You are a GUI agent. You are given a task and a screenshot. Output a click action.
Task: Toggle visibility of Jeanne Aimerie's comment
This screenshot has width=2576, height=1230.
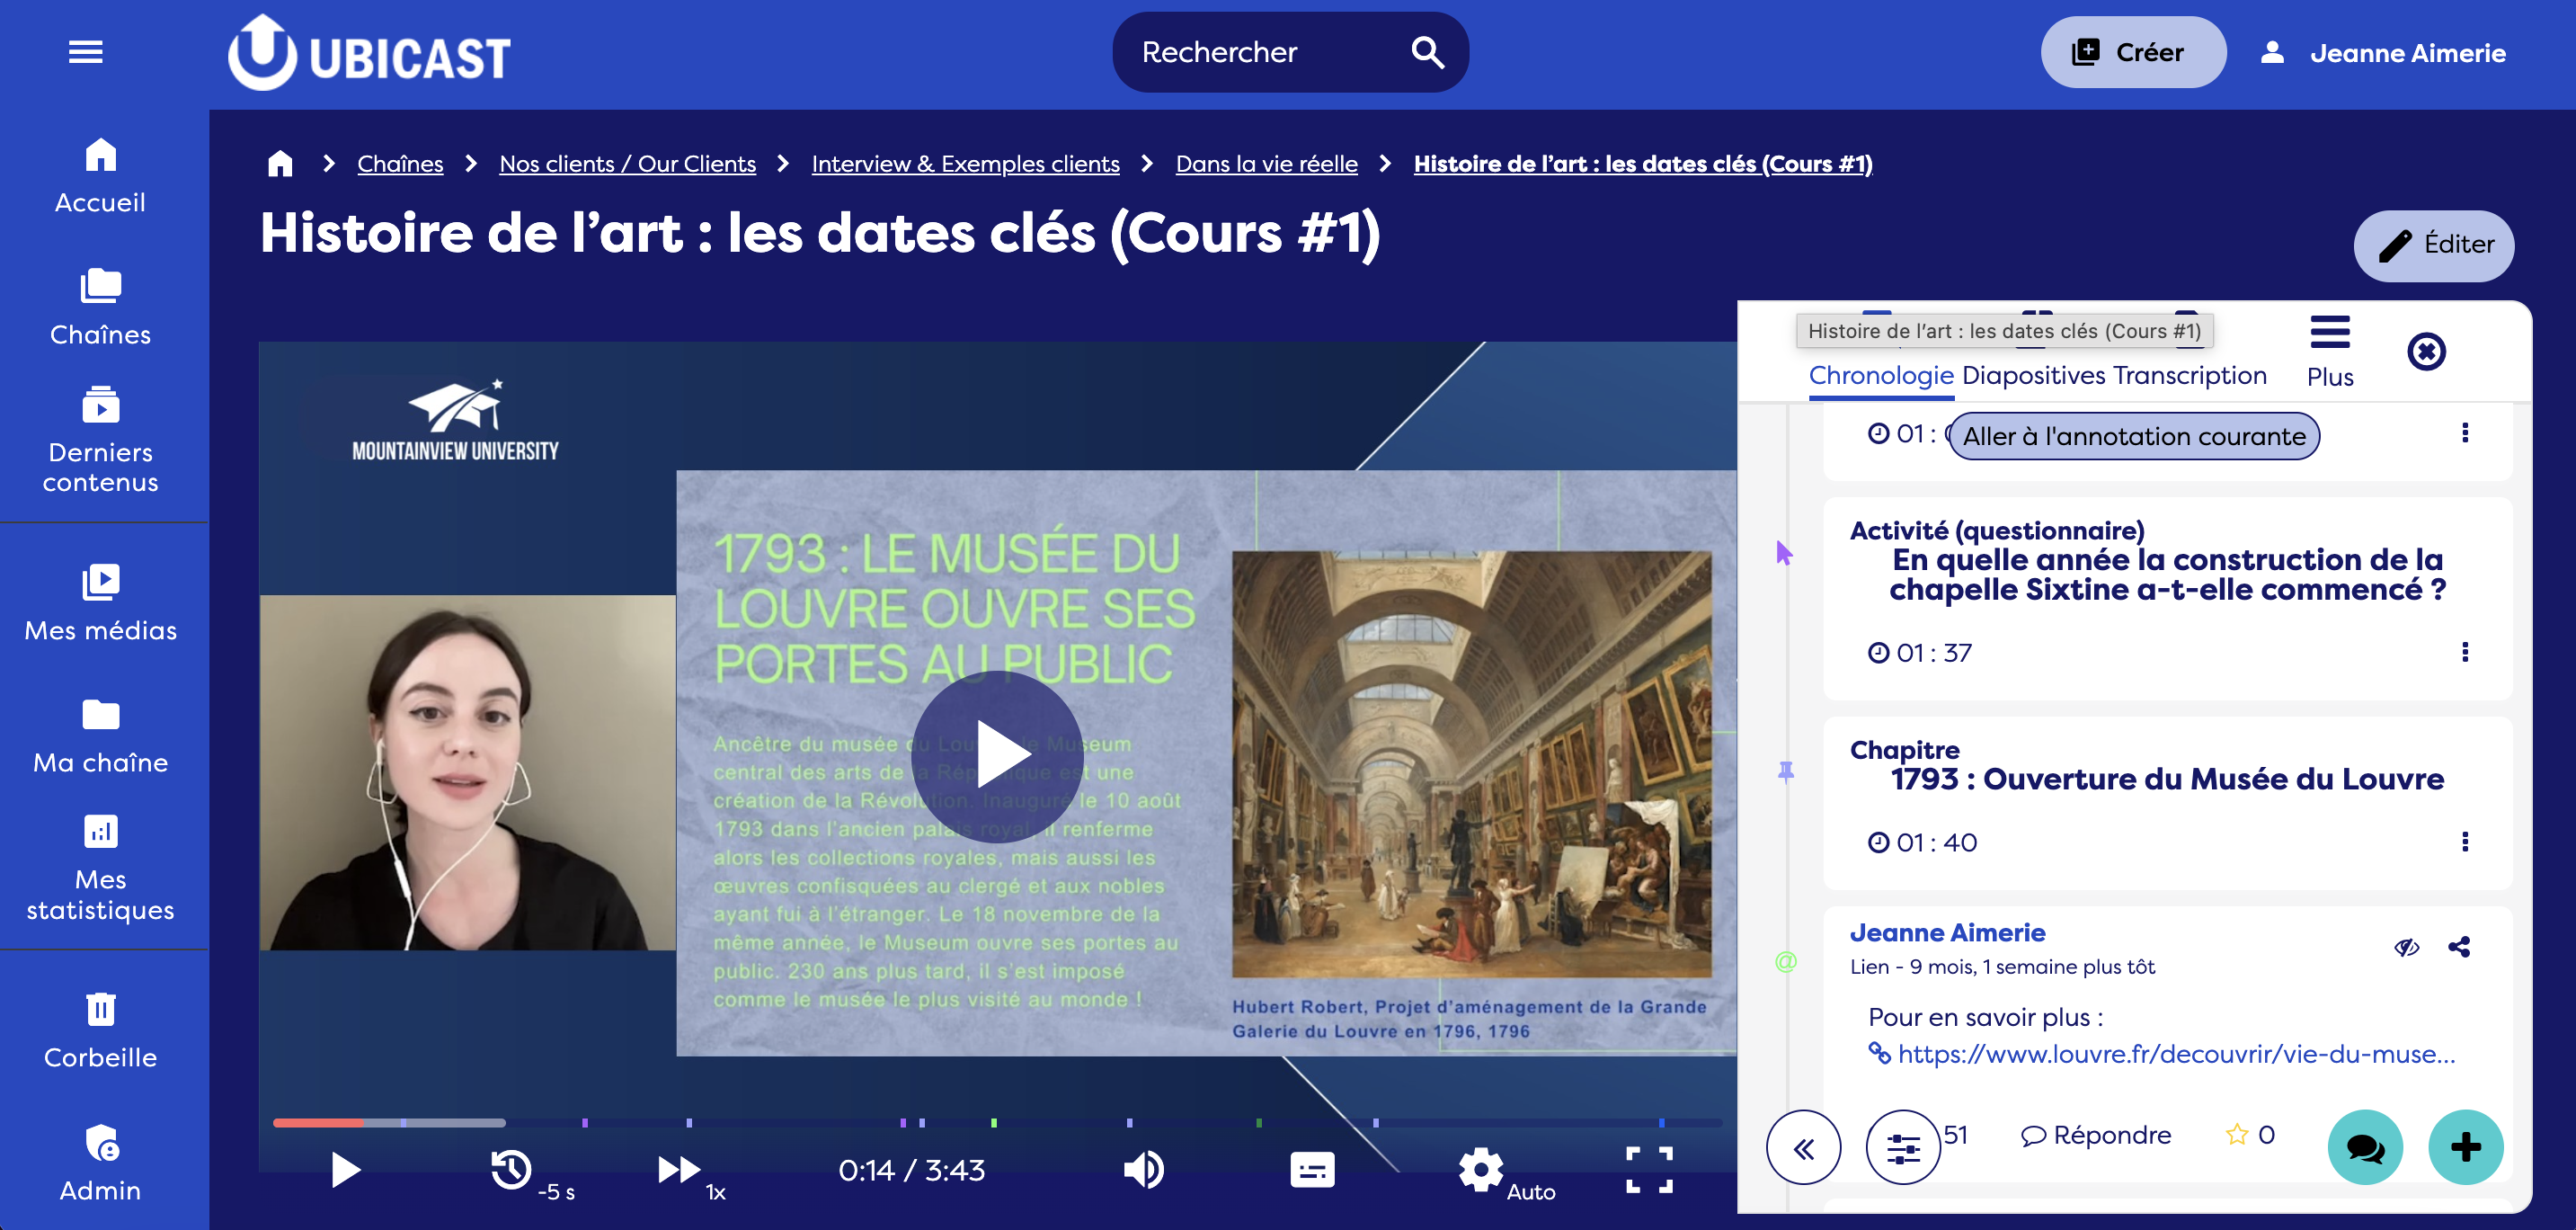click(x=2406, y=947)
